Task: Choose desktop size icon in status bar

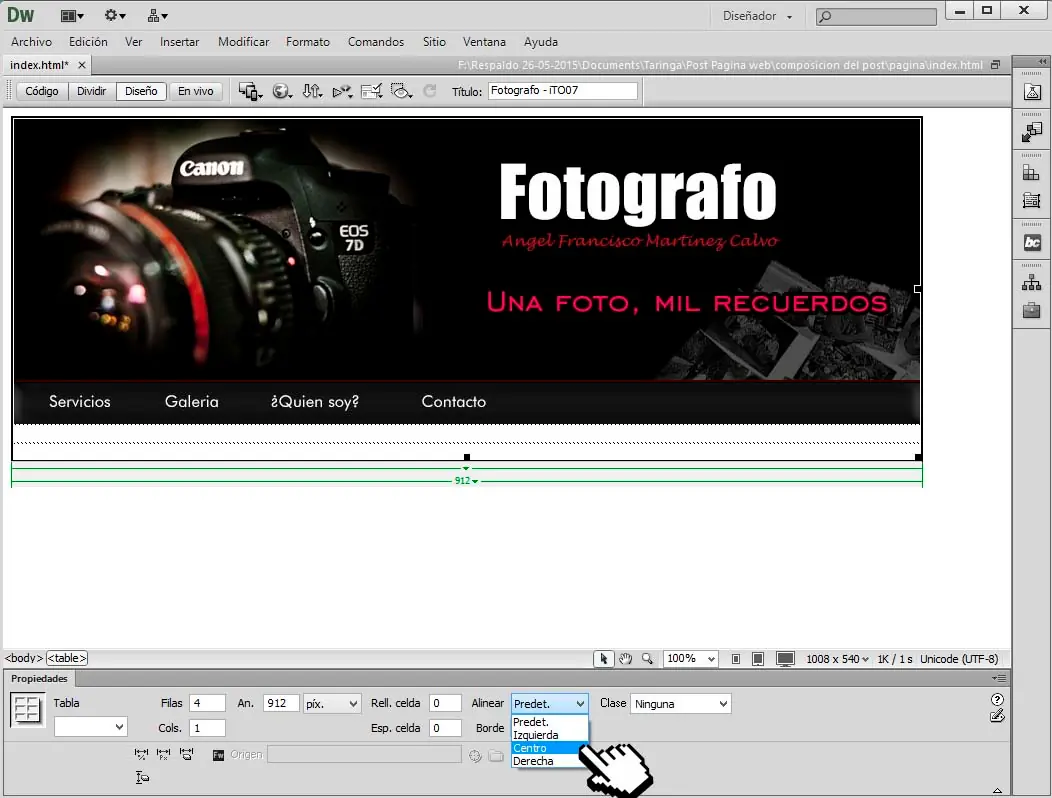Action: coord(785,659)
